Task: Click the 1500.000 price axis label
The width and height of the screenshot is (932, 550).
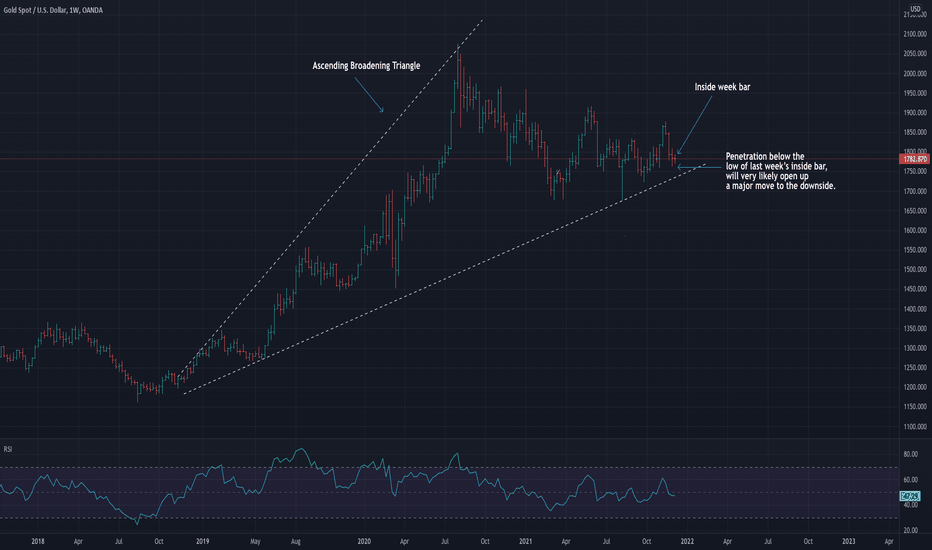Action: (915, 269)
